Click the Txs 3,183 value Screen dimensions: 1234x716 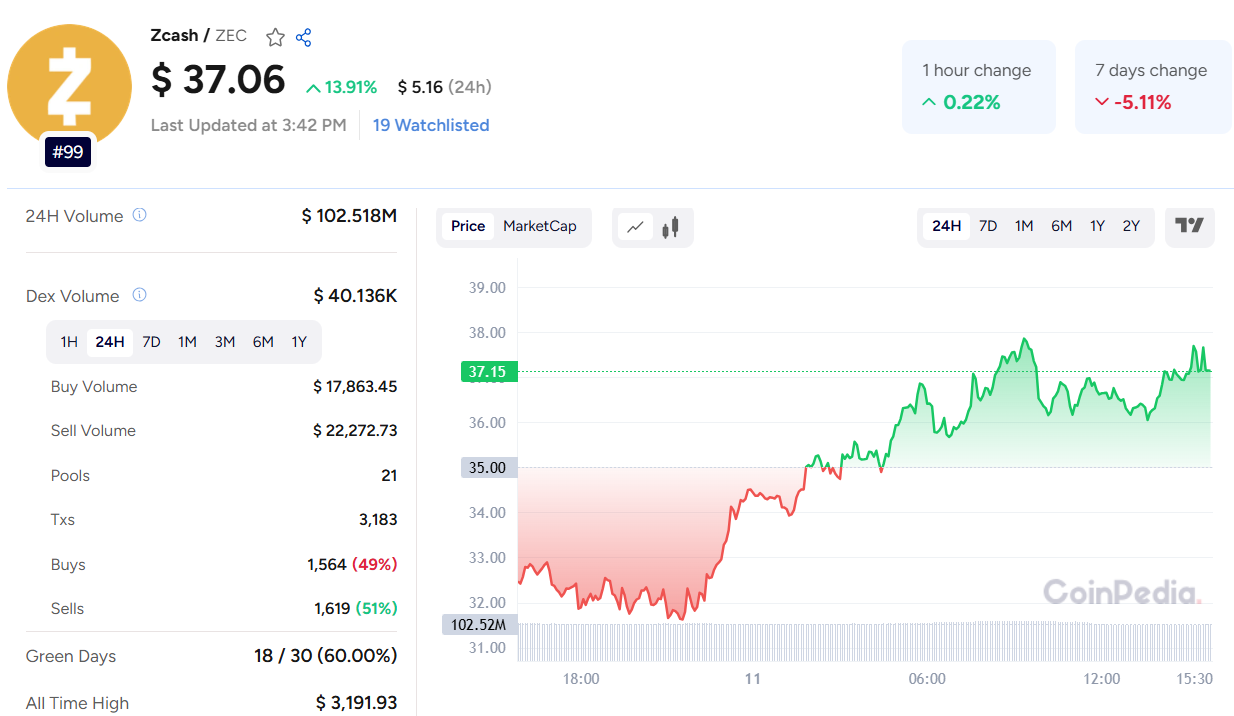(x=376, y=519)
